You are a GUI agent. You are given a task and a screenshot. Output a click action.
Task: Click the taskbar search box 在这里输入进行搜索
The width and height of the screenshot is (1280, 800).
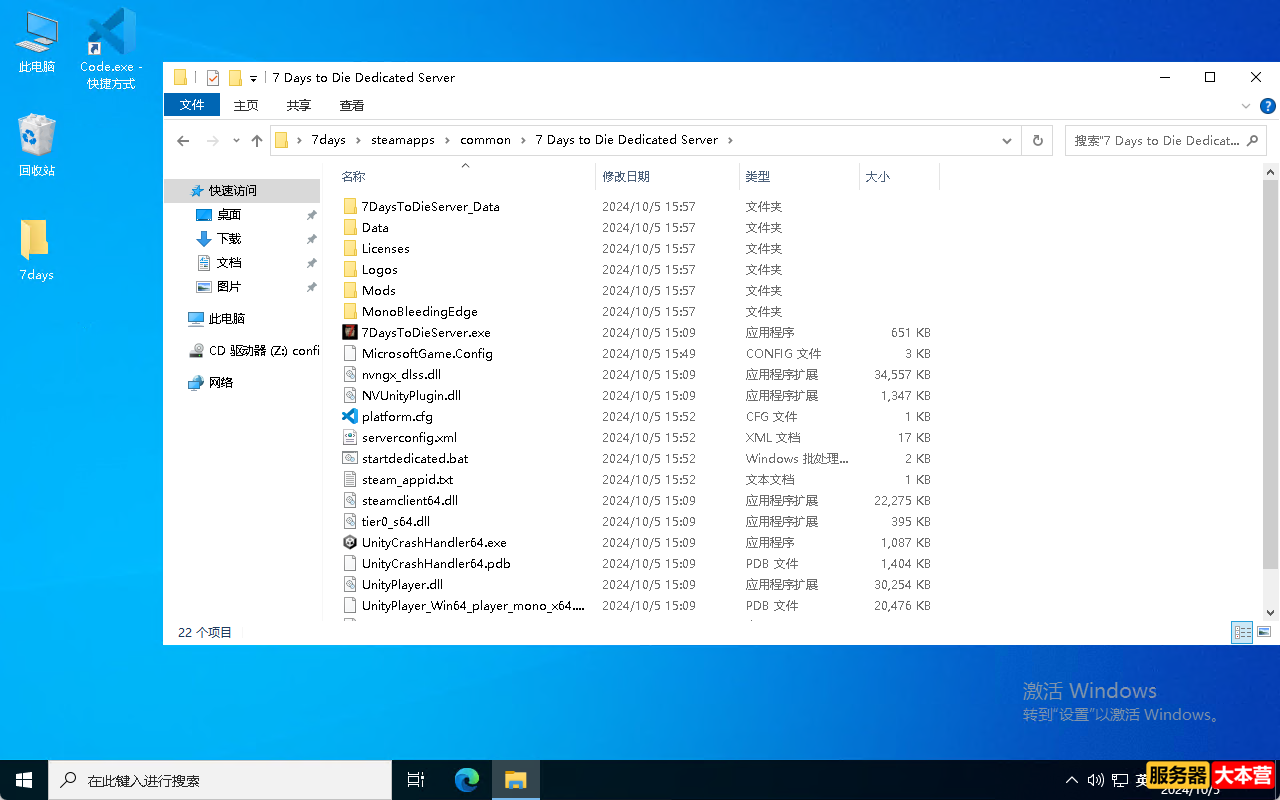[220, 780]
